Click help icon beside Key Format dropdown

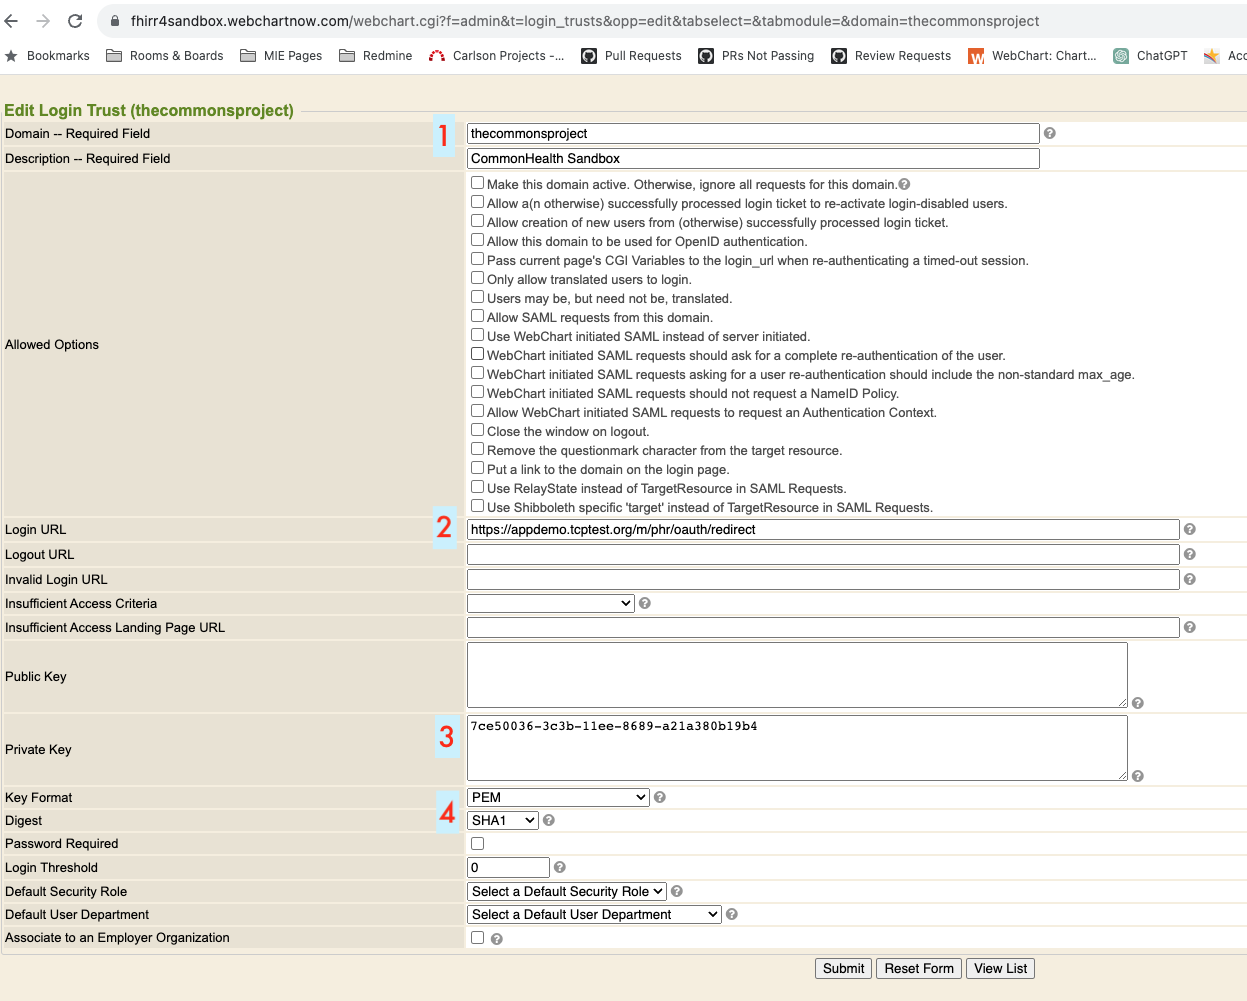[x=660, y=797]
